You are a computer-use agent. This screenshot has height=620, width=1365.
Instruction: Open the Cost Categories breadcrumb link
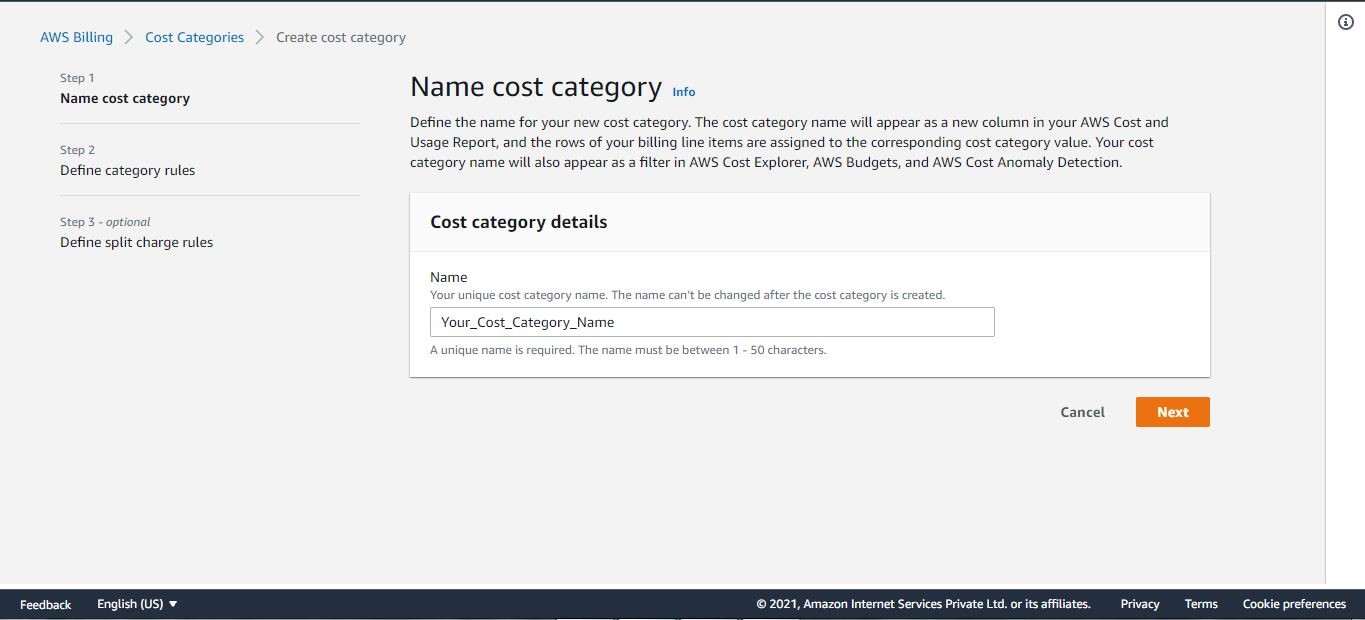[x=194, y=37]
